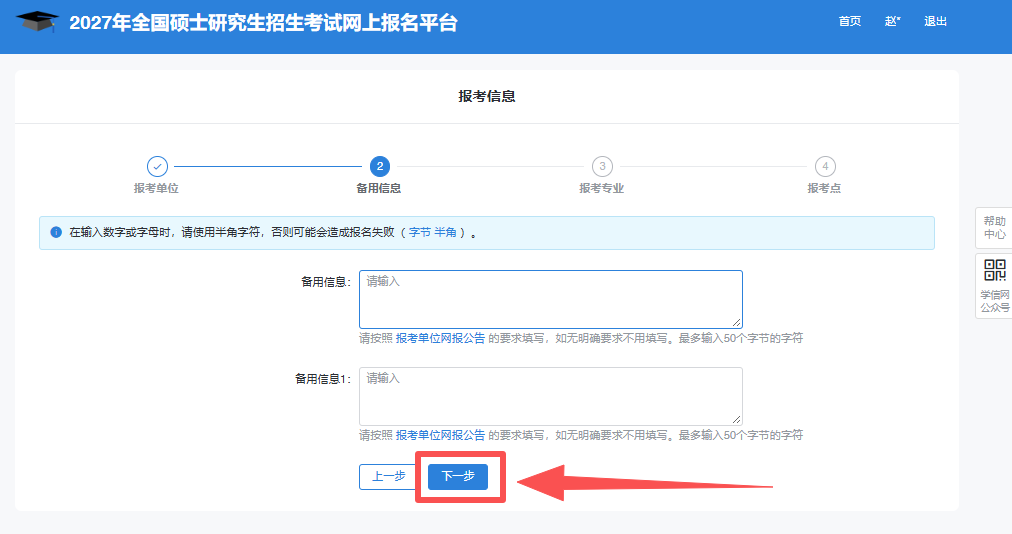Click the 上一步 button
The image size is (1012, 534).
[388, 477]
